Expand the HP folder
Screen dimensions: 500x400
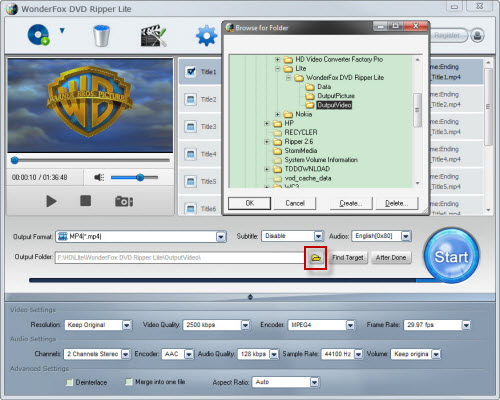tap(266, 124)
